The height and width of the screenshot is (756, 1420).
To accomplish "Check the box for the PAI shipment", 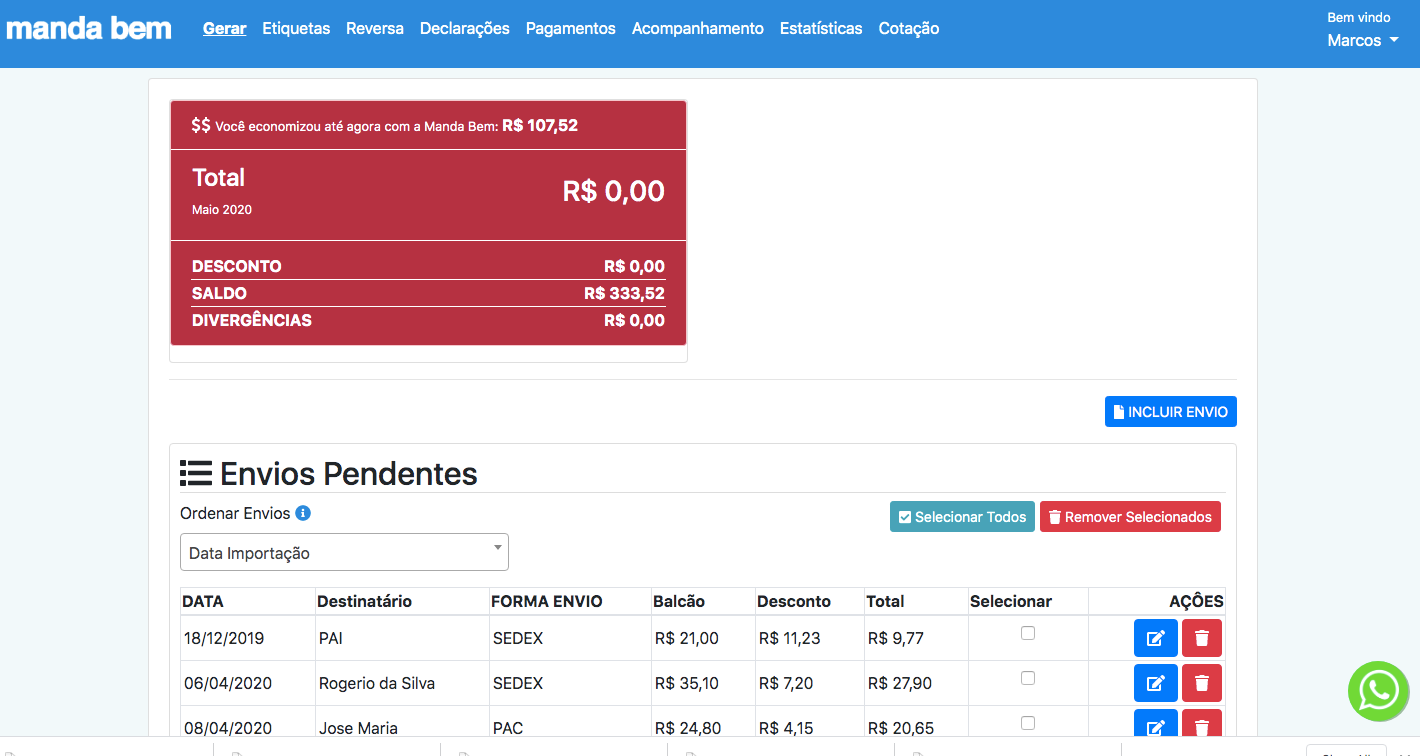I will pyautogui.click(x=1027, y=633).
